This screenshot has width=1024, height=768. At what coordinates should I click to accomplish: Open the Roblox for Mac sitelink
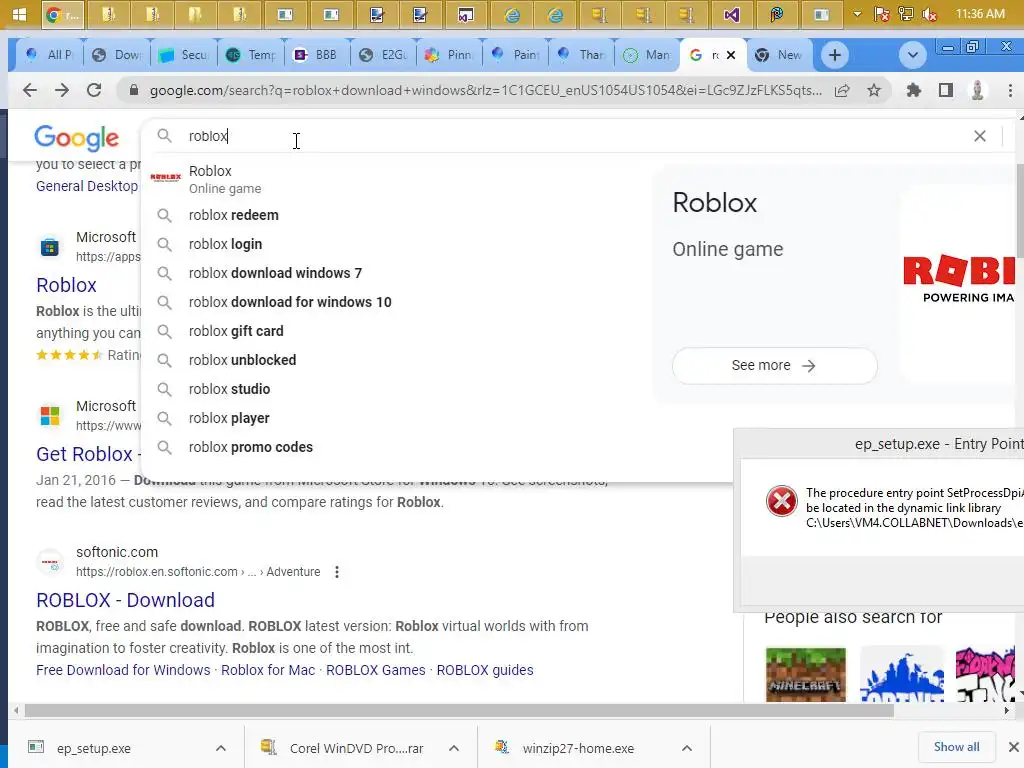pos(268,671)
